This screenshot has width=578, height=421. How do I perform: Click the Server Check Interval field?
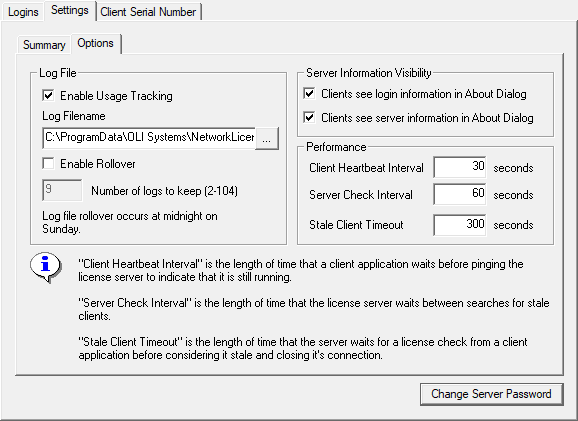click(x=460, y=194)
